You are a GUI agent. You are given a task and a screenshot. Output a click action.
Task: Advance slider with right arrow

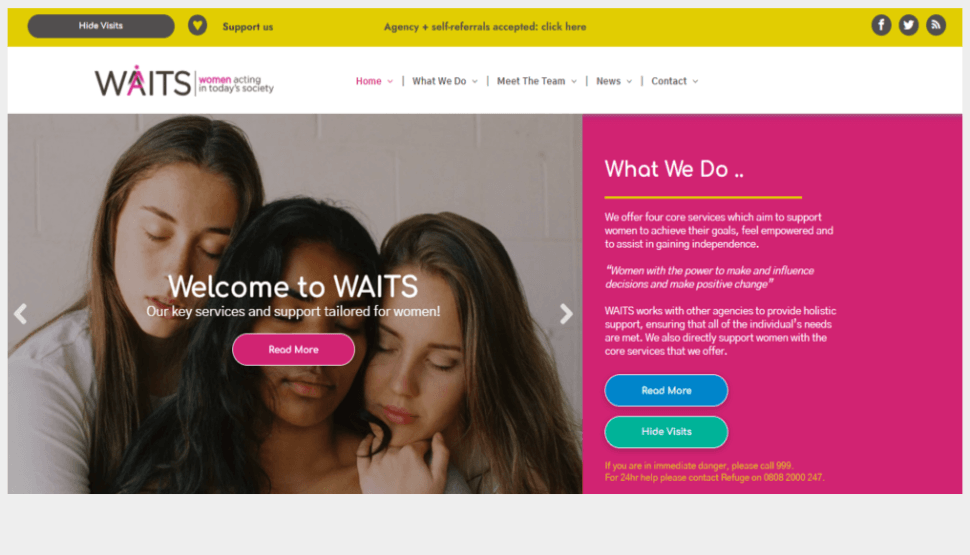coord(565,314)
